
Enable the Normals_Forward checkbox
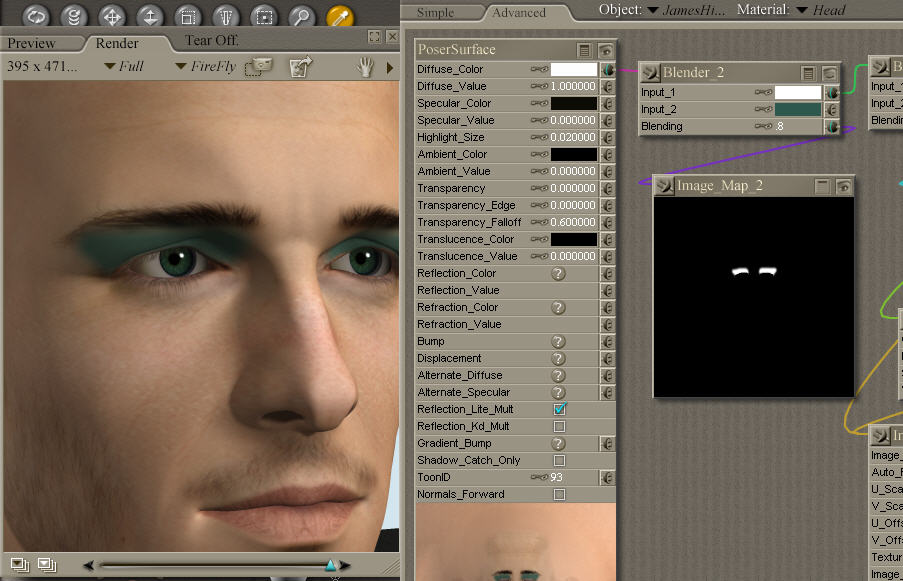(x=559, y=494)
